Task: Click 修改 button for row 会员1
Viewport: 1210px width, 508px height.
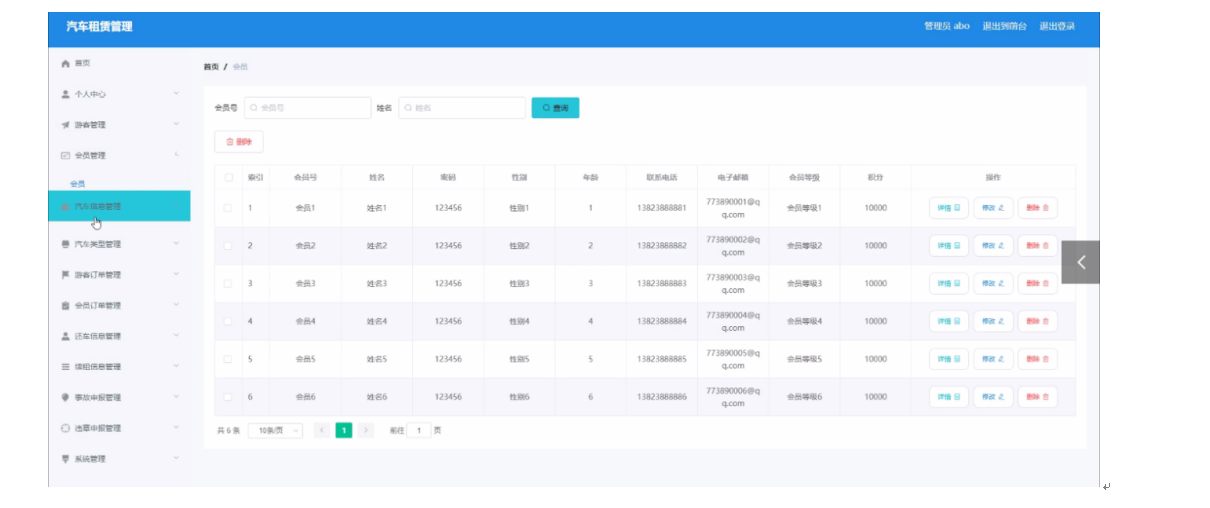Action: [993, 208]
